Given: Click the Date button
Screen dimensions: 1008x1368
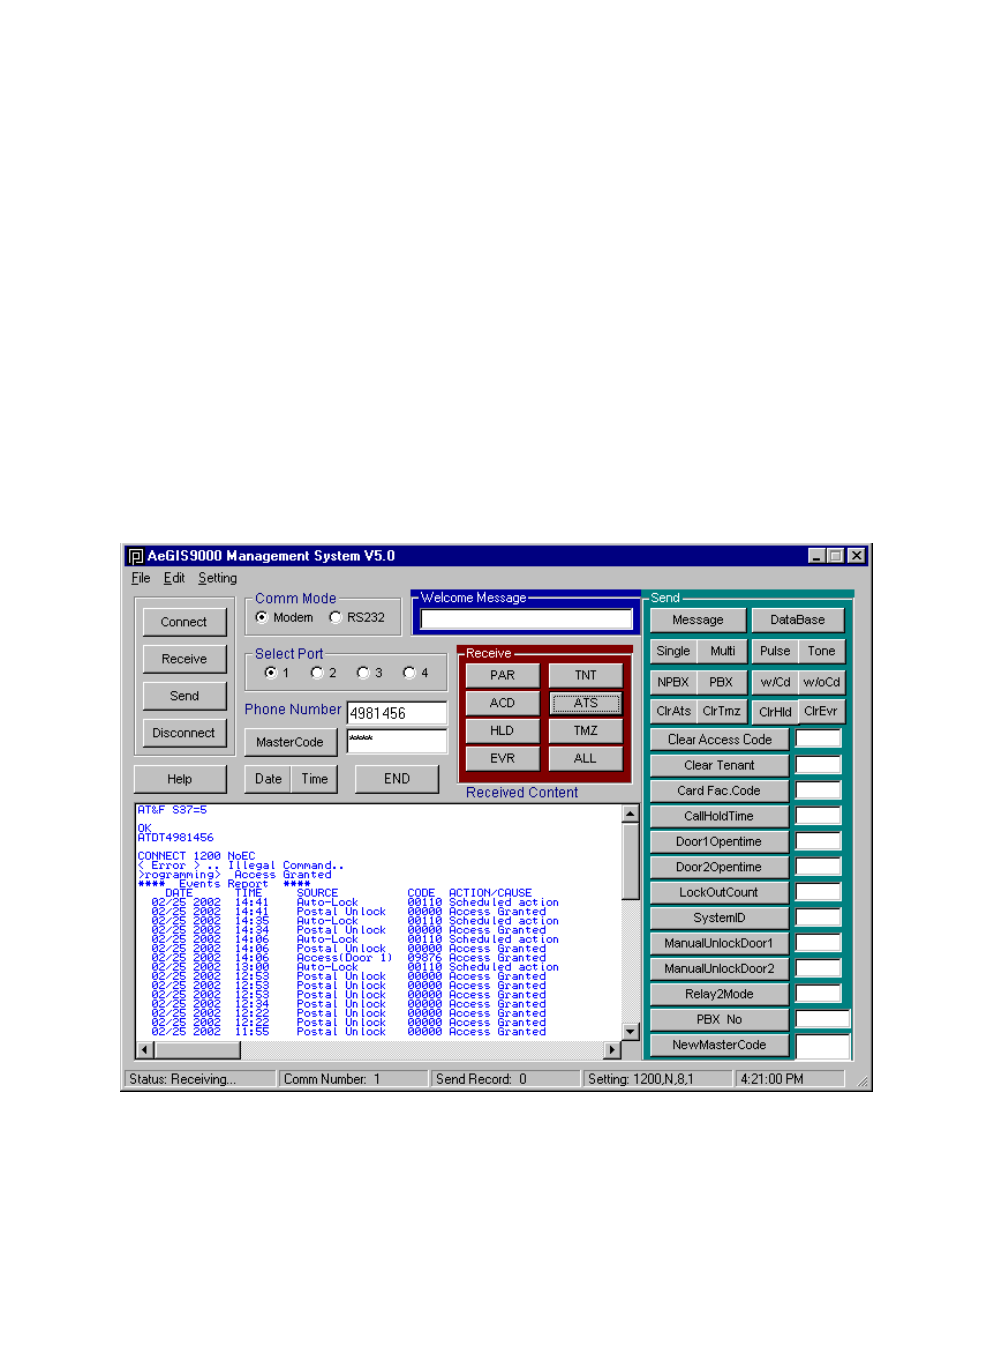Looking at the screenshot, I should click(x=268, y=779).
